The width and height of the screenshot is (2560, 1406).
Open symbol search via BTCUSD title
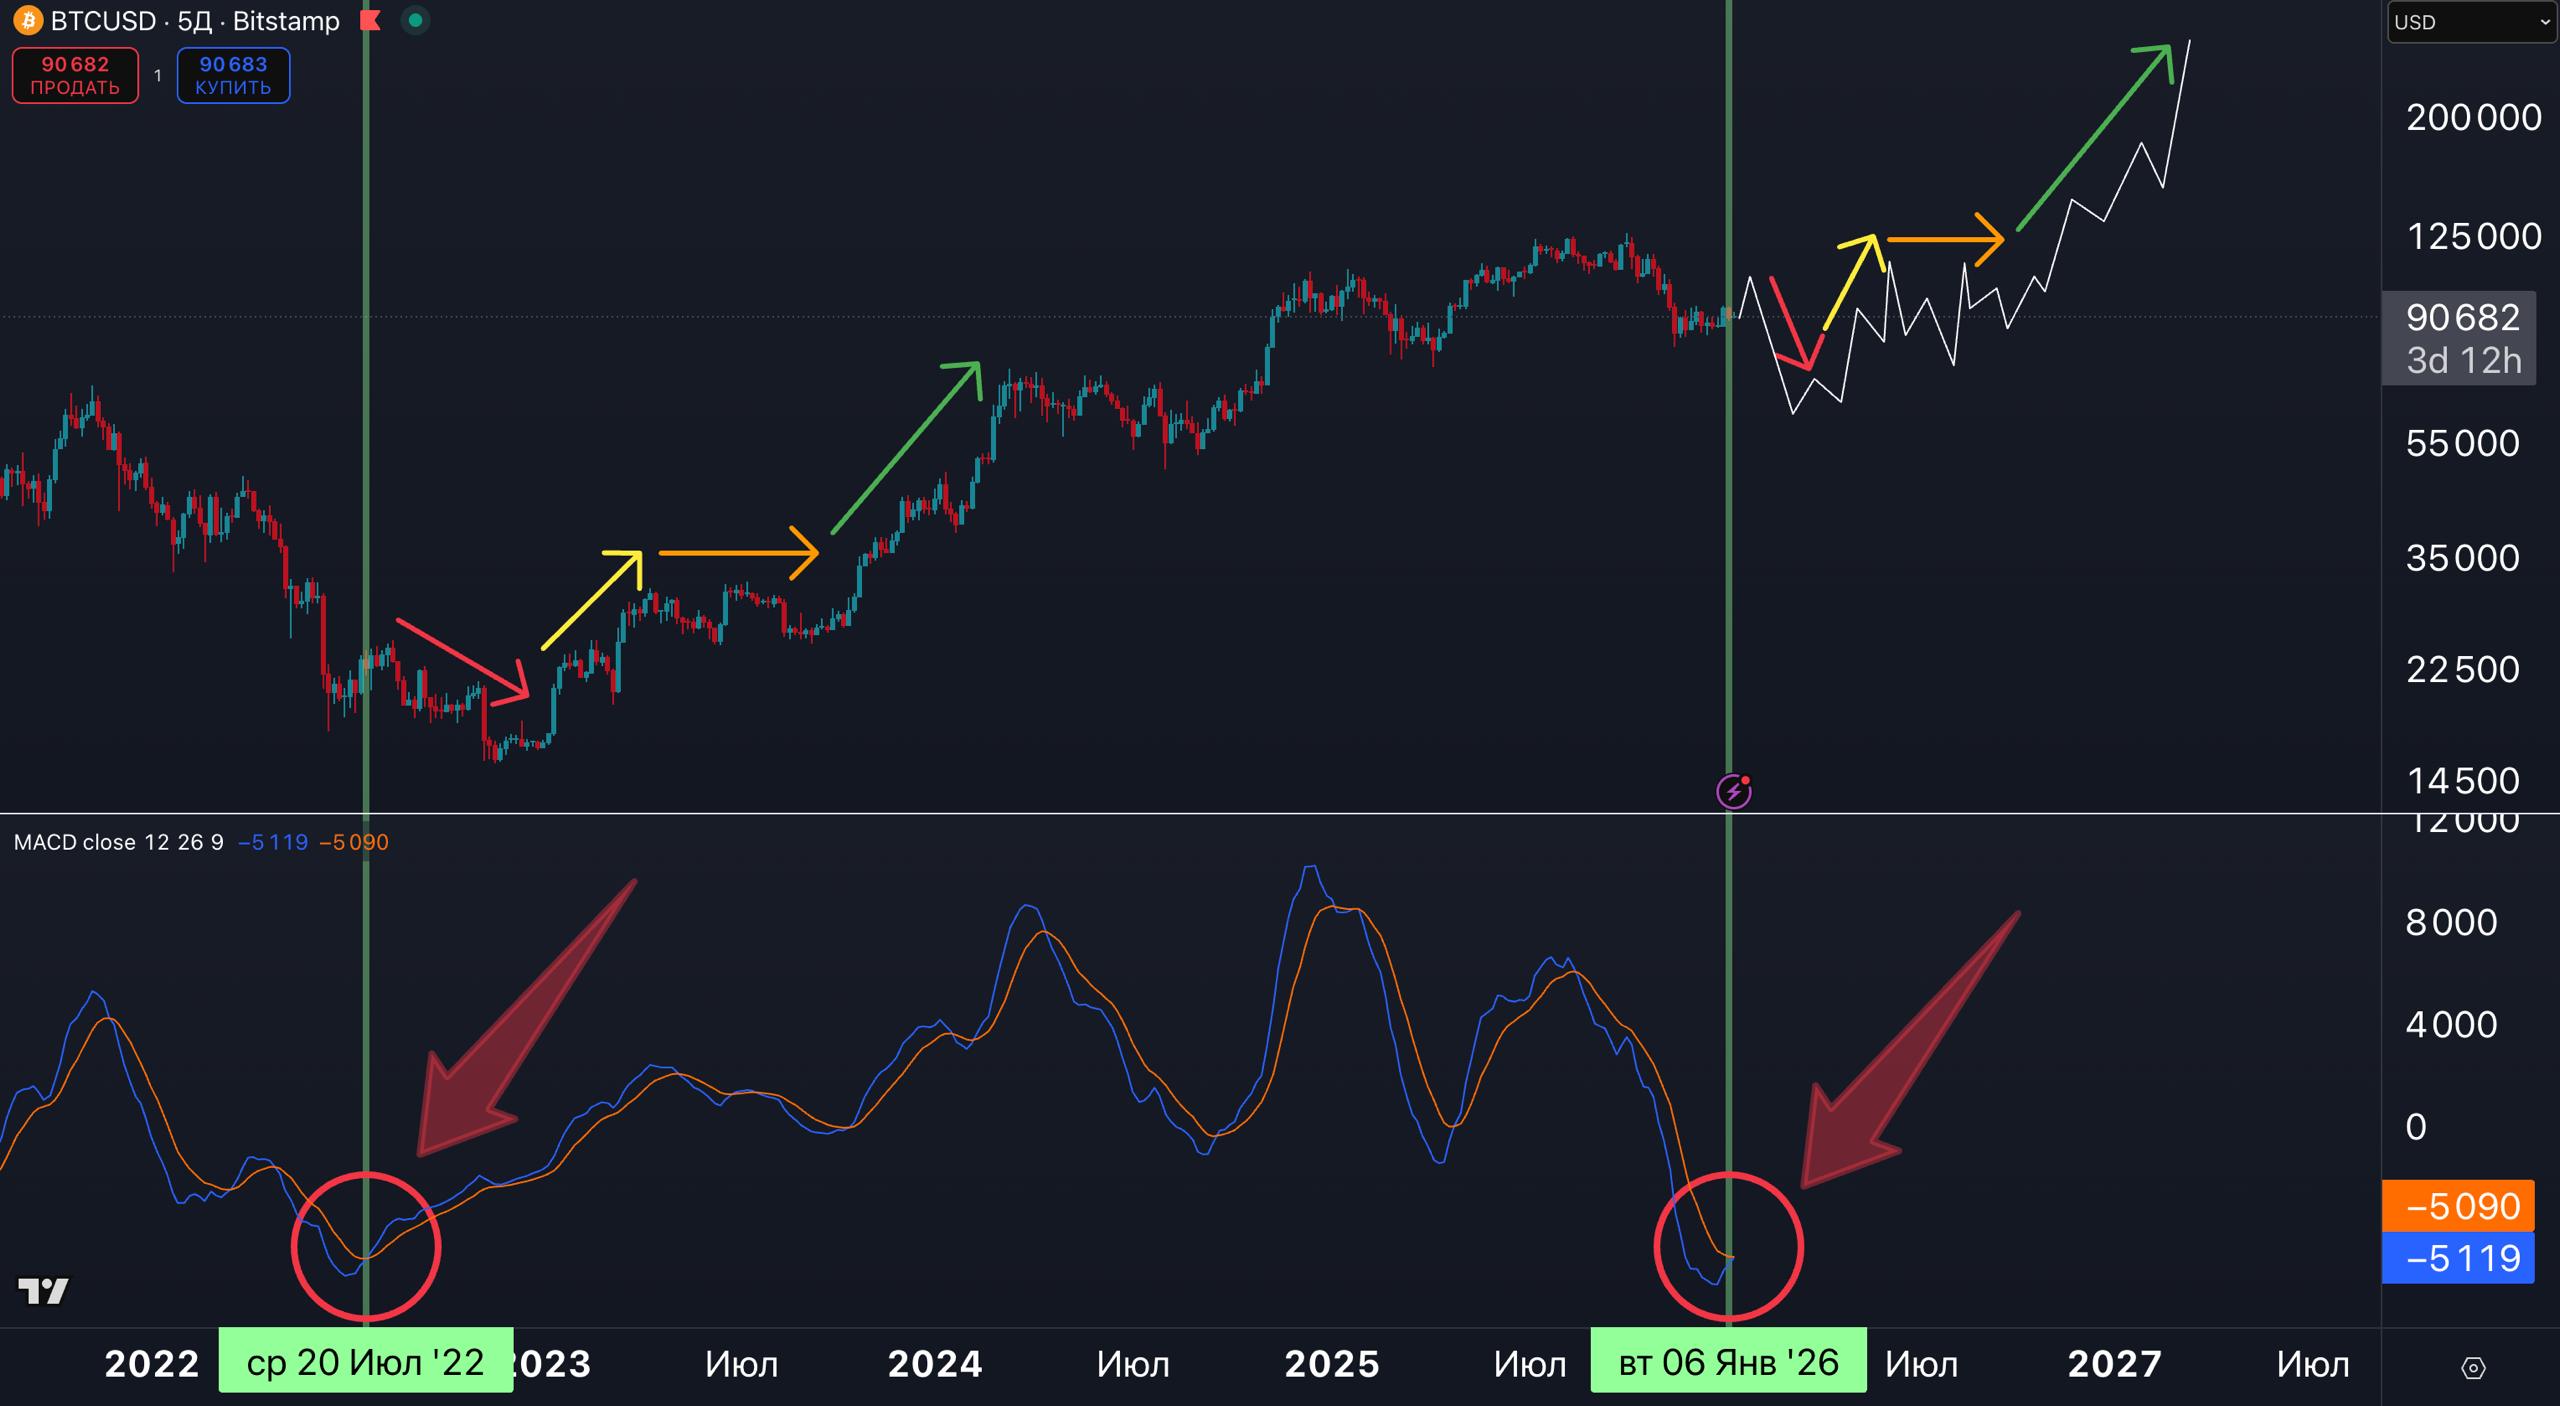pos(104,21)
